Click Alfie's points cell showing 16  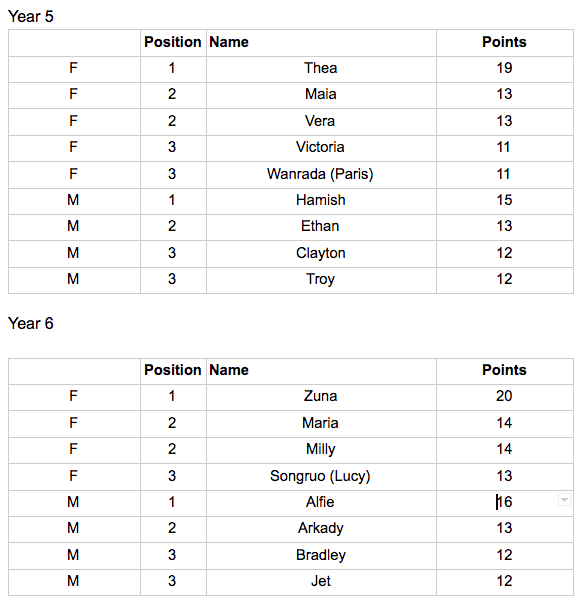pyautogui.click(x=504, y=503)
